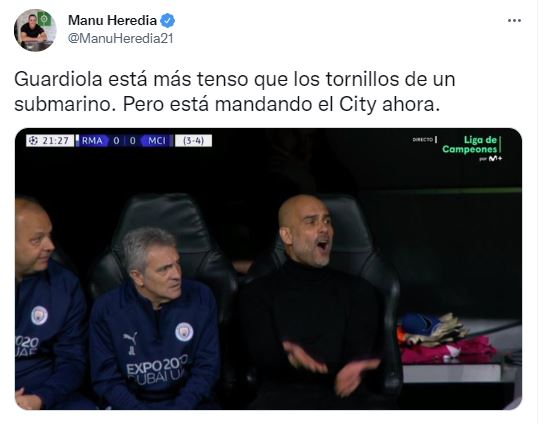Open the three-dot more options menu
This screenshot has height=424, width=544.
514,21
